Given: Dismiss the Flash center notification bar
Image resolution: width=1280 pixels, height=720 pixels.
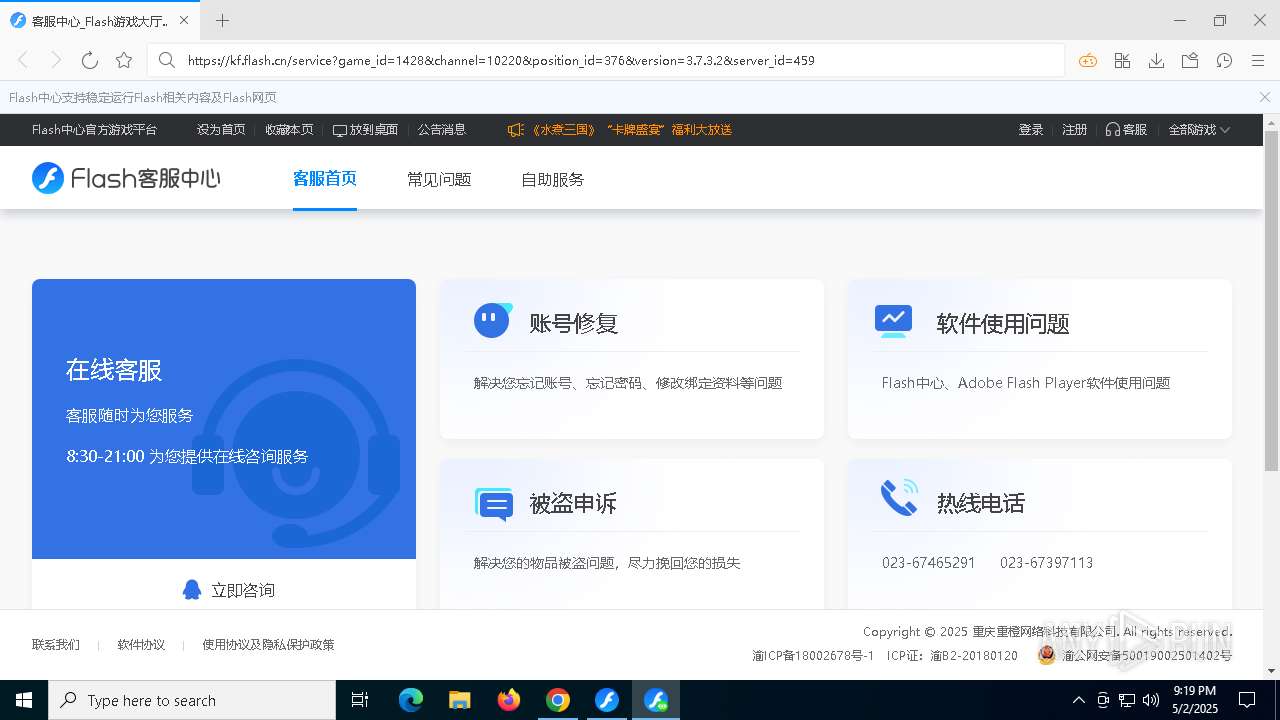Looking at the screenshot, I should click(1265, 97).
